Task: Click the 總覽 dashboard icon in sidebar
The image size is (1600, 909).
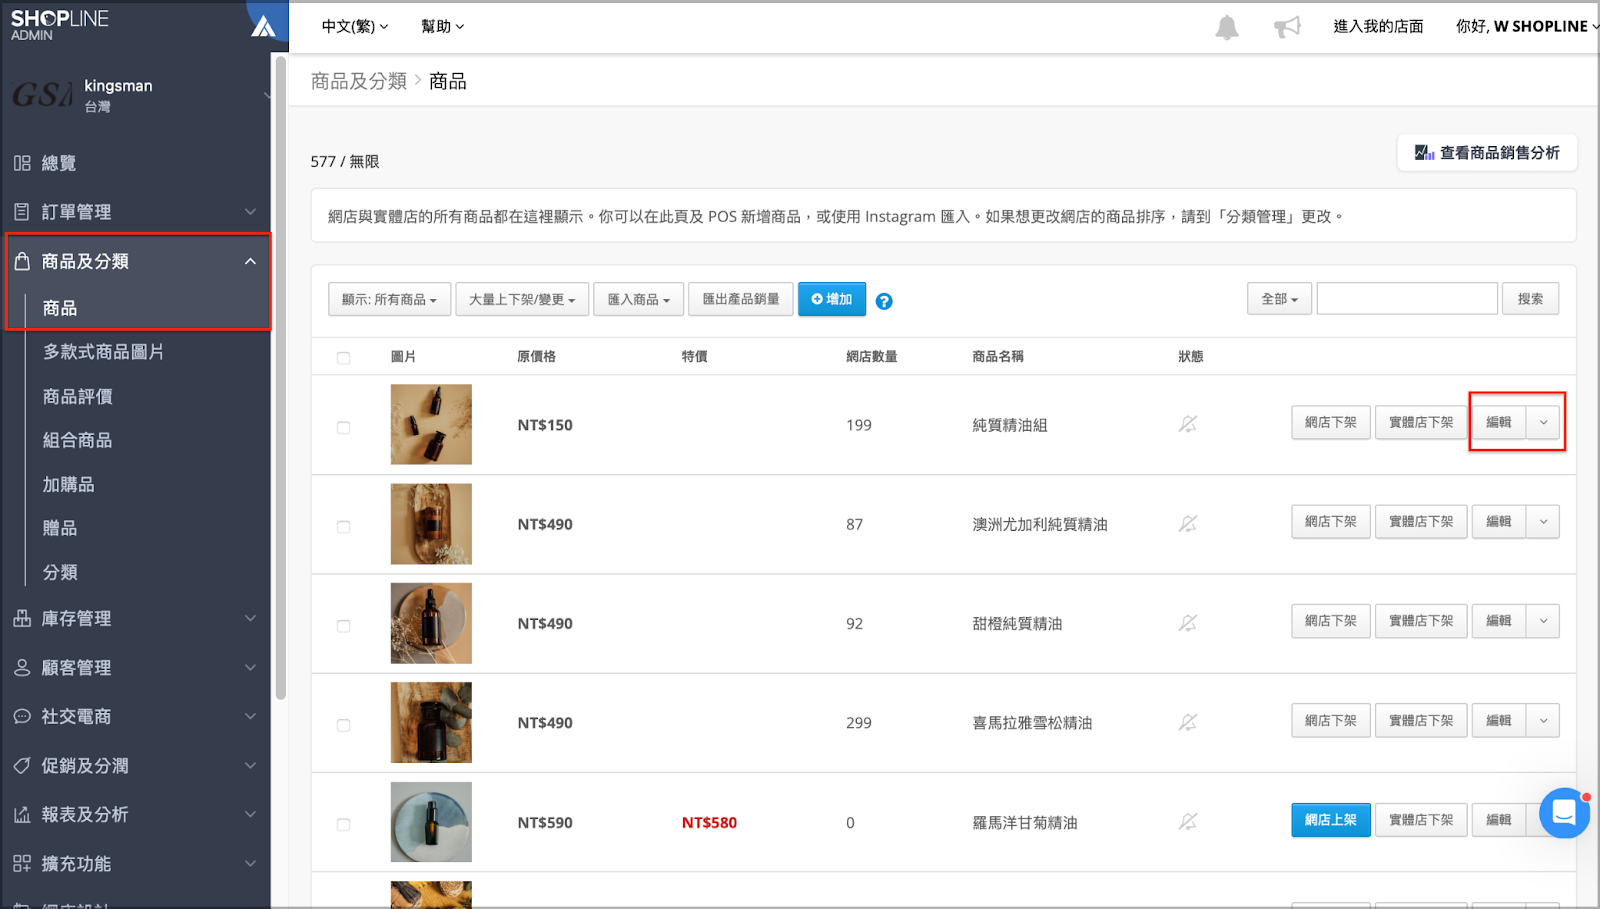Action: 22,163
